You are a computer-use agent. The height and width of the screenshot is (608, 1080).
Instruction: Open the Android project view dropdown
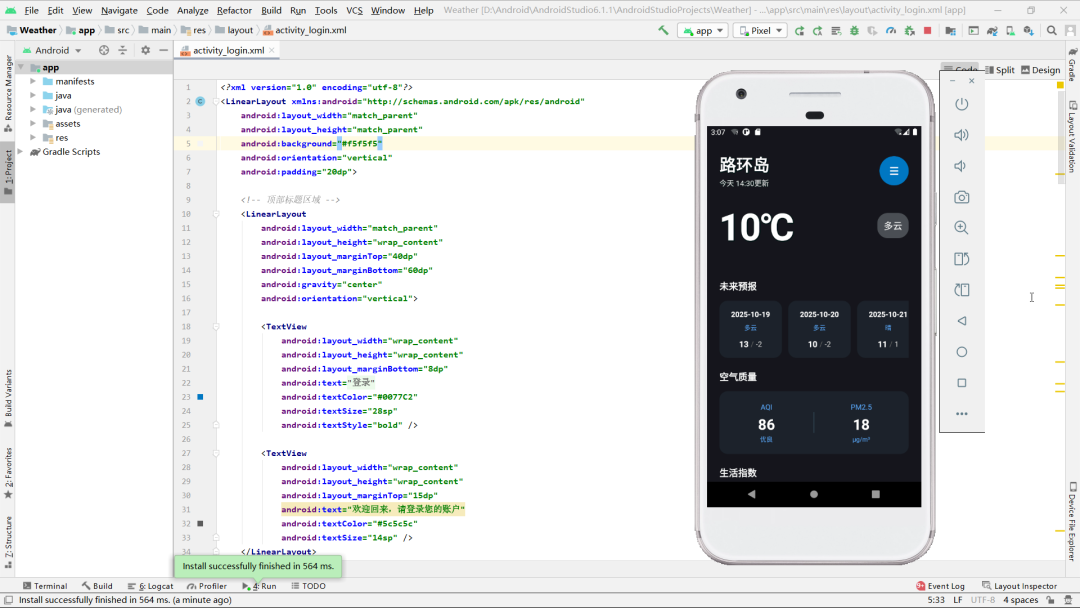52,50
